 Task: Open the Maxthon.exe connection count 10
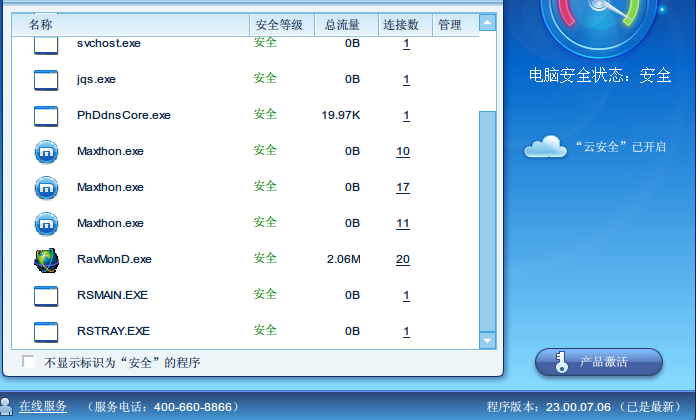[x=403, y=151]
